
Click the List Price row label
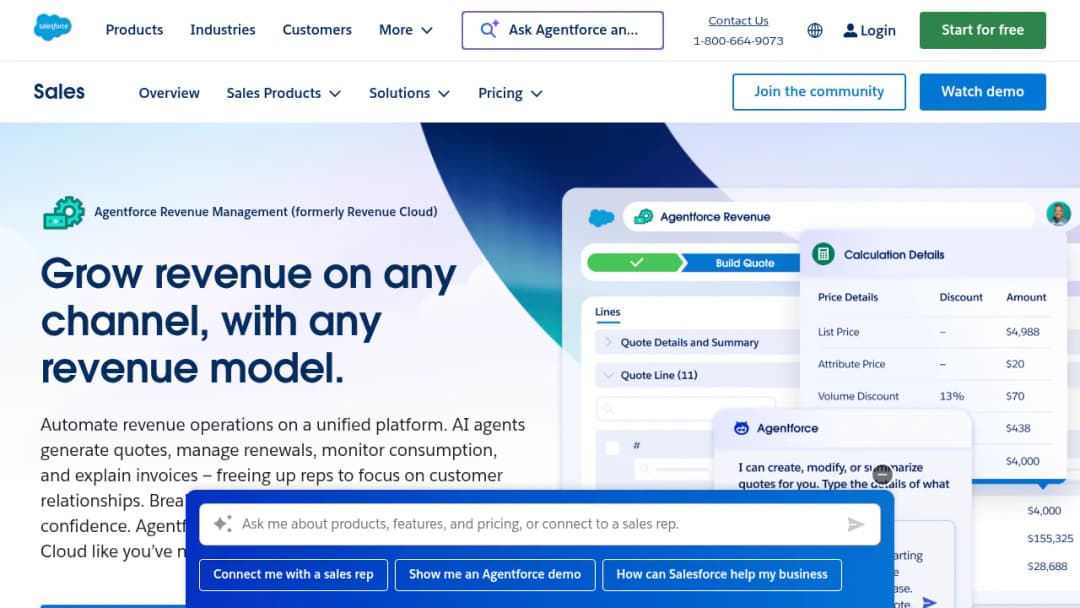pos(838,332)
